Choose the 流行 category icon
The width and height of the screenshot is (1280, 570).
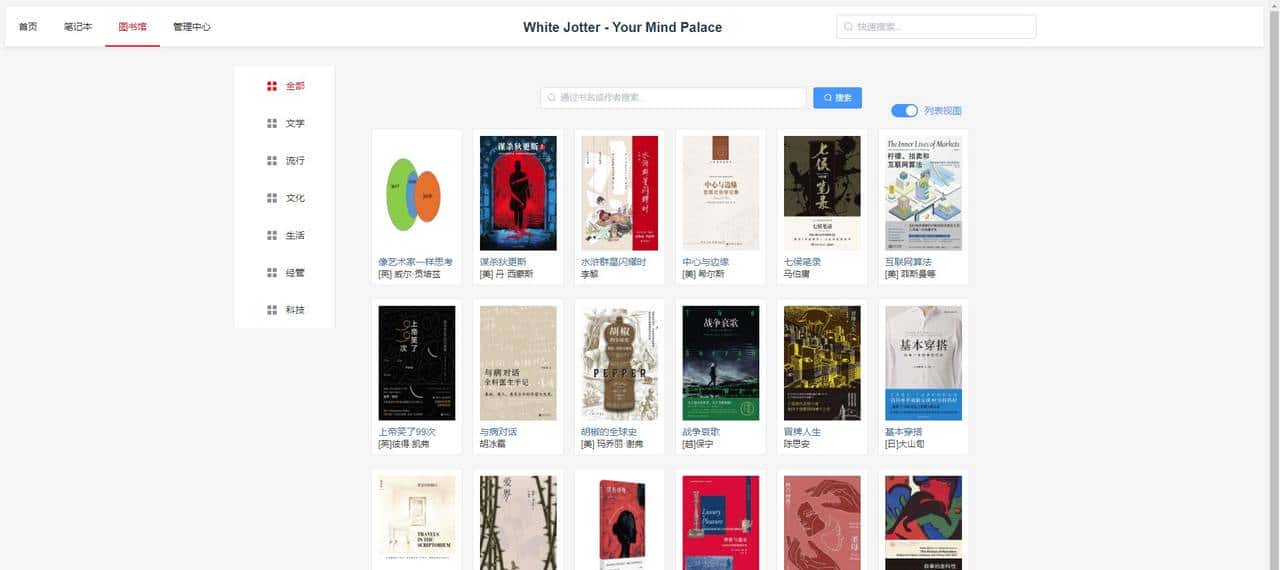click(x=272, y=160)
